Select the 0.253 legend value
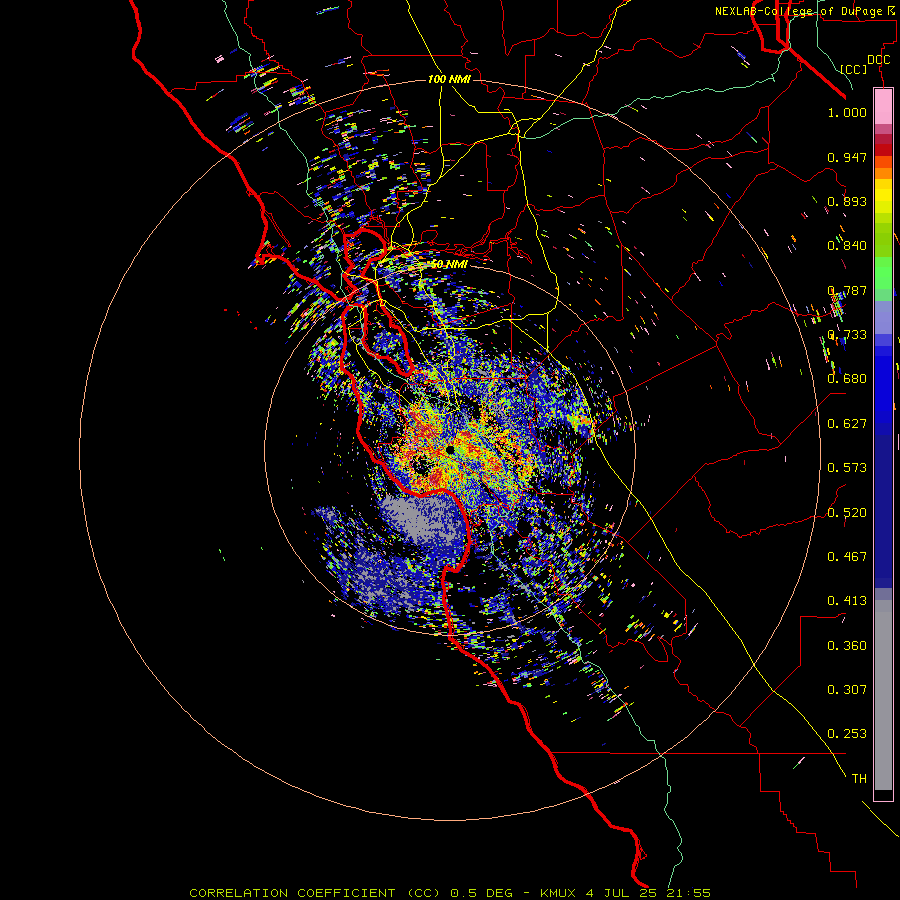 coord(847,734)
